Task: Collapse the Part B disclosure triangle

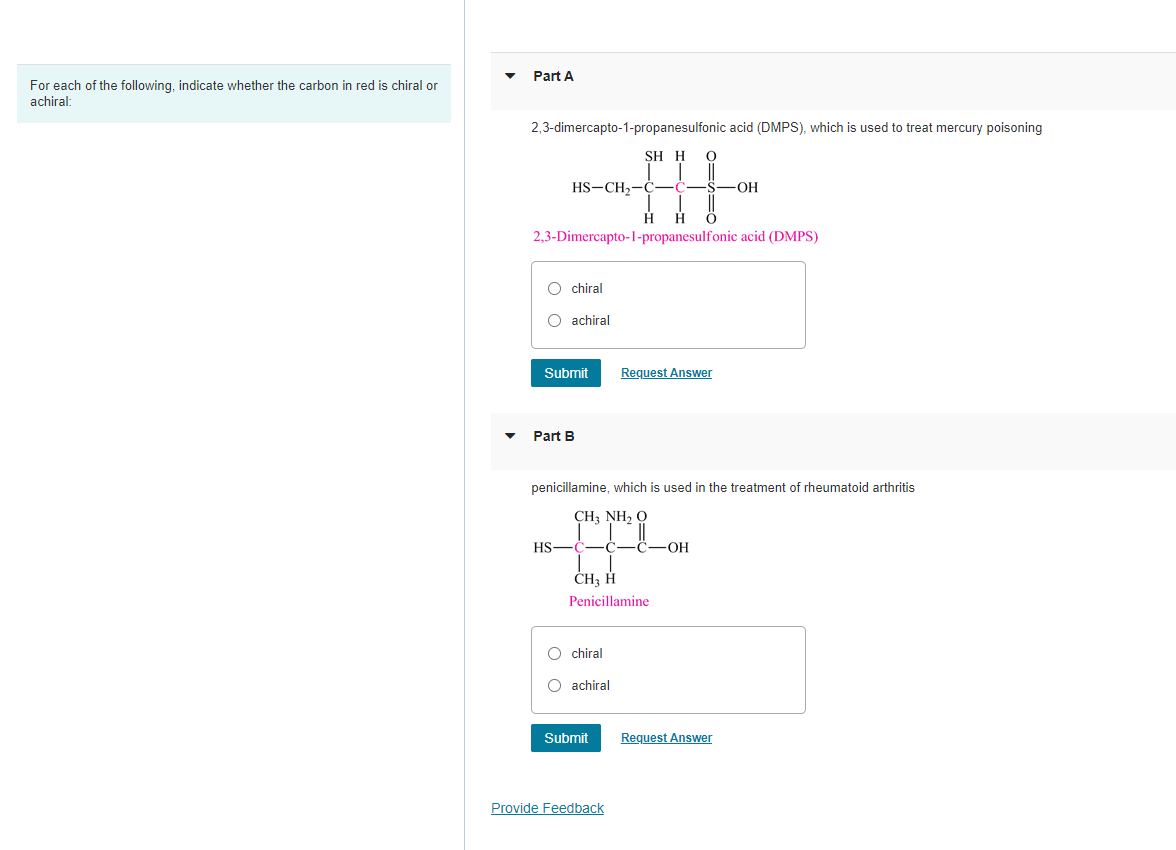Action: tap(510, 436)
